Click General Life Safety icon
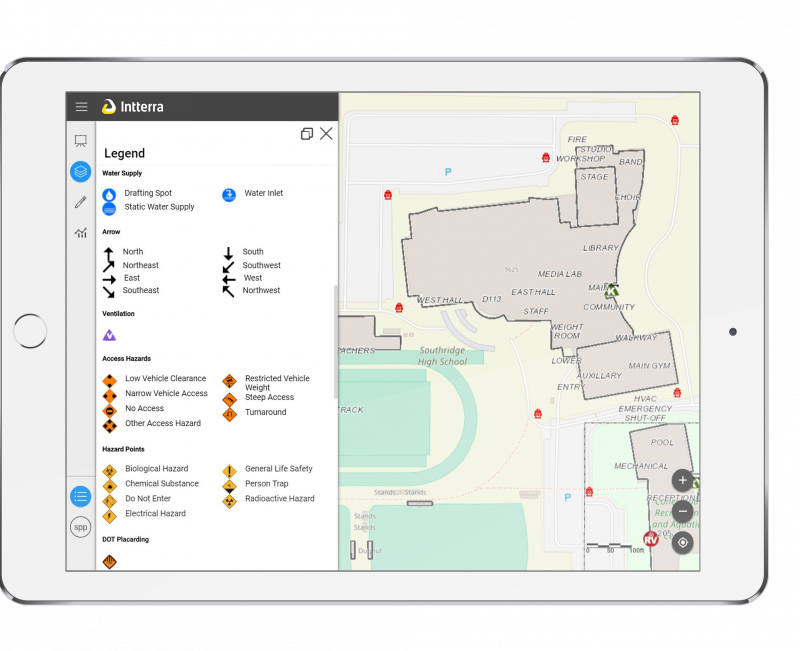 click(x=230, y=471)
